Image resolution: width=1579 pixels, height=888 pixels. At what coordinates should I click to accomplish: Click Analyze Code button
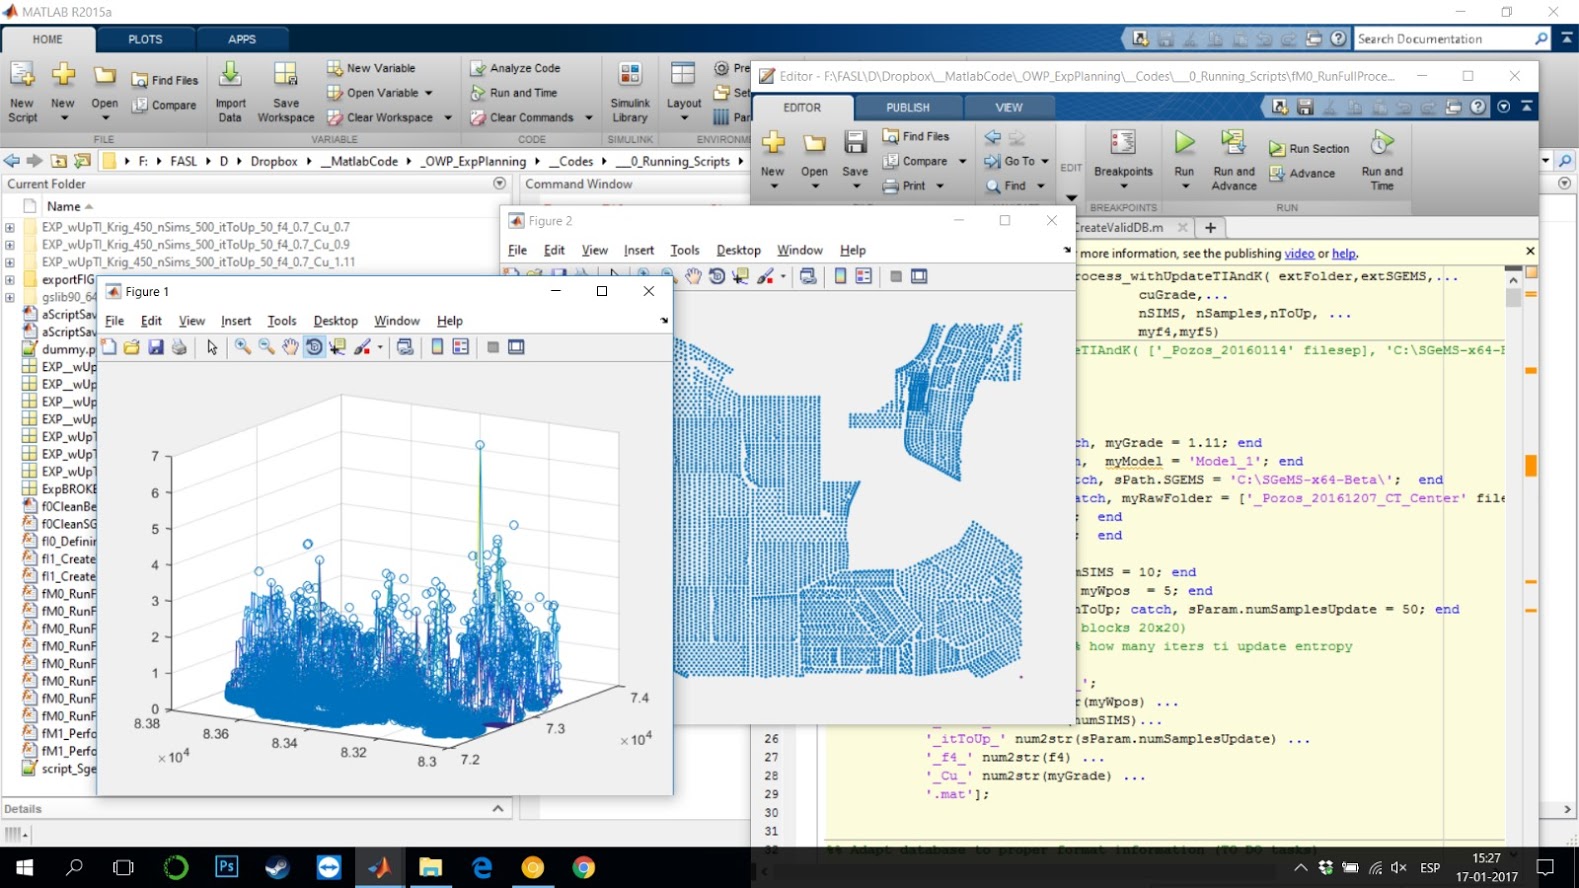tap(515, 68)
